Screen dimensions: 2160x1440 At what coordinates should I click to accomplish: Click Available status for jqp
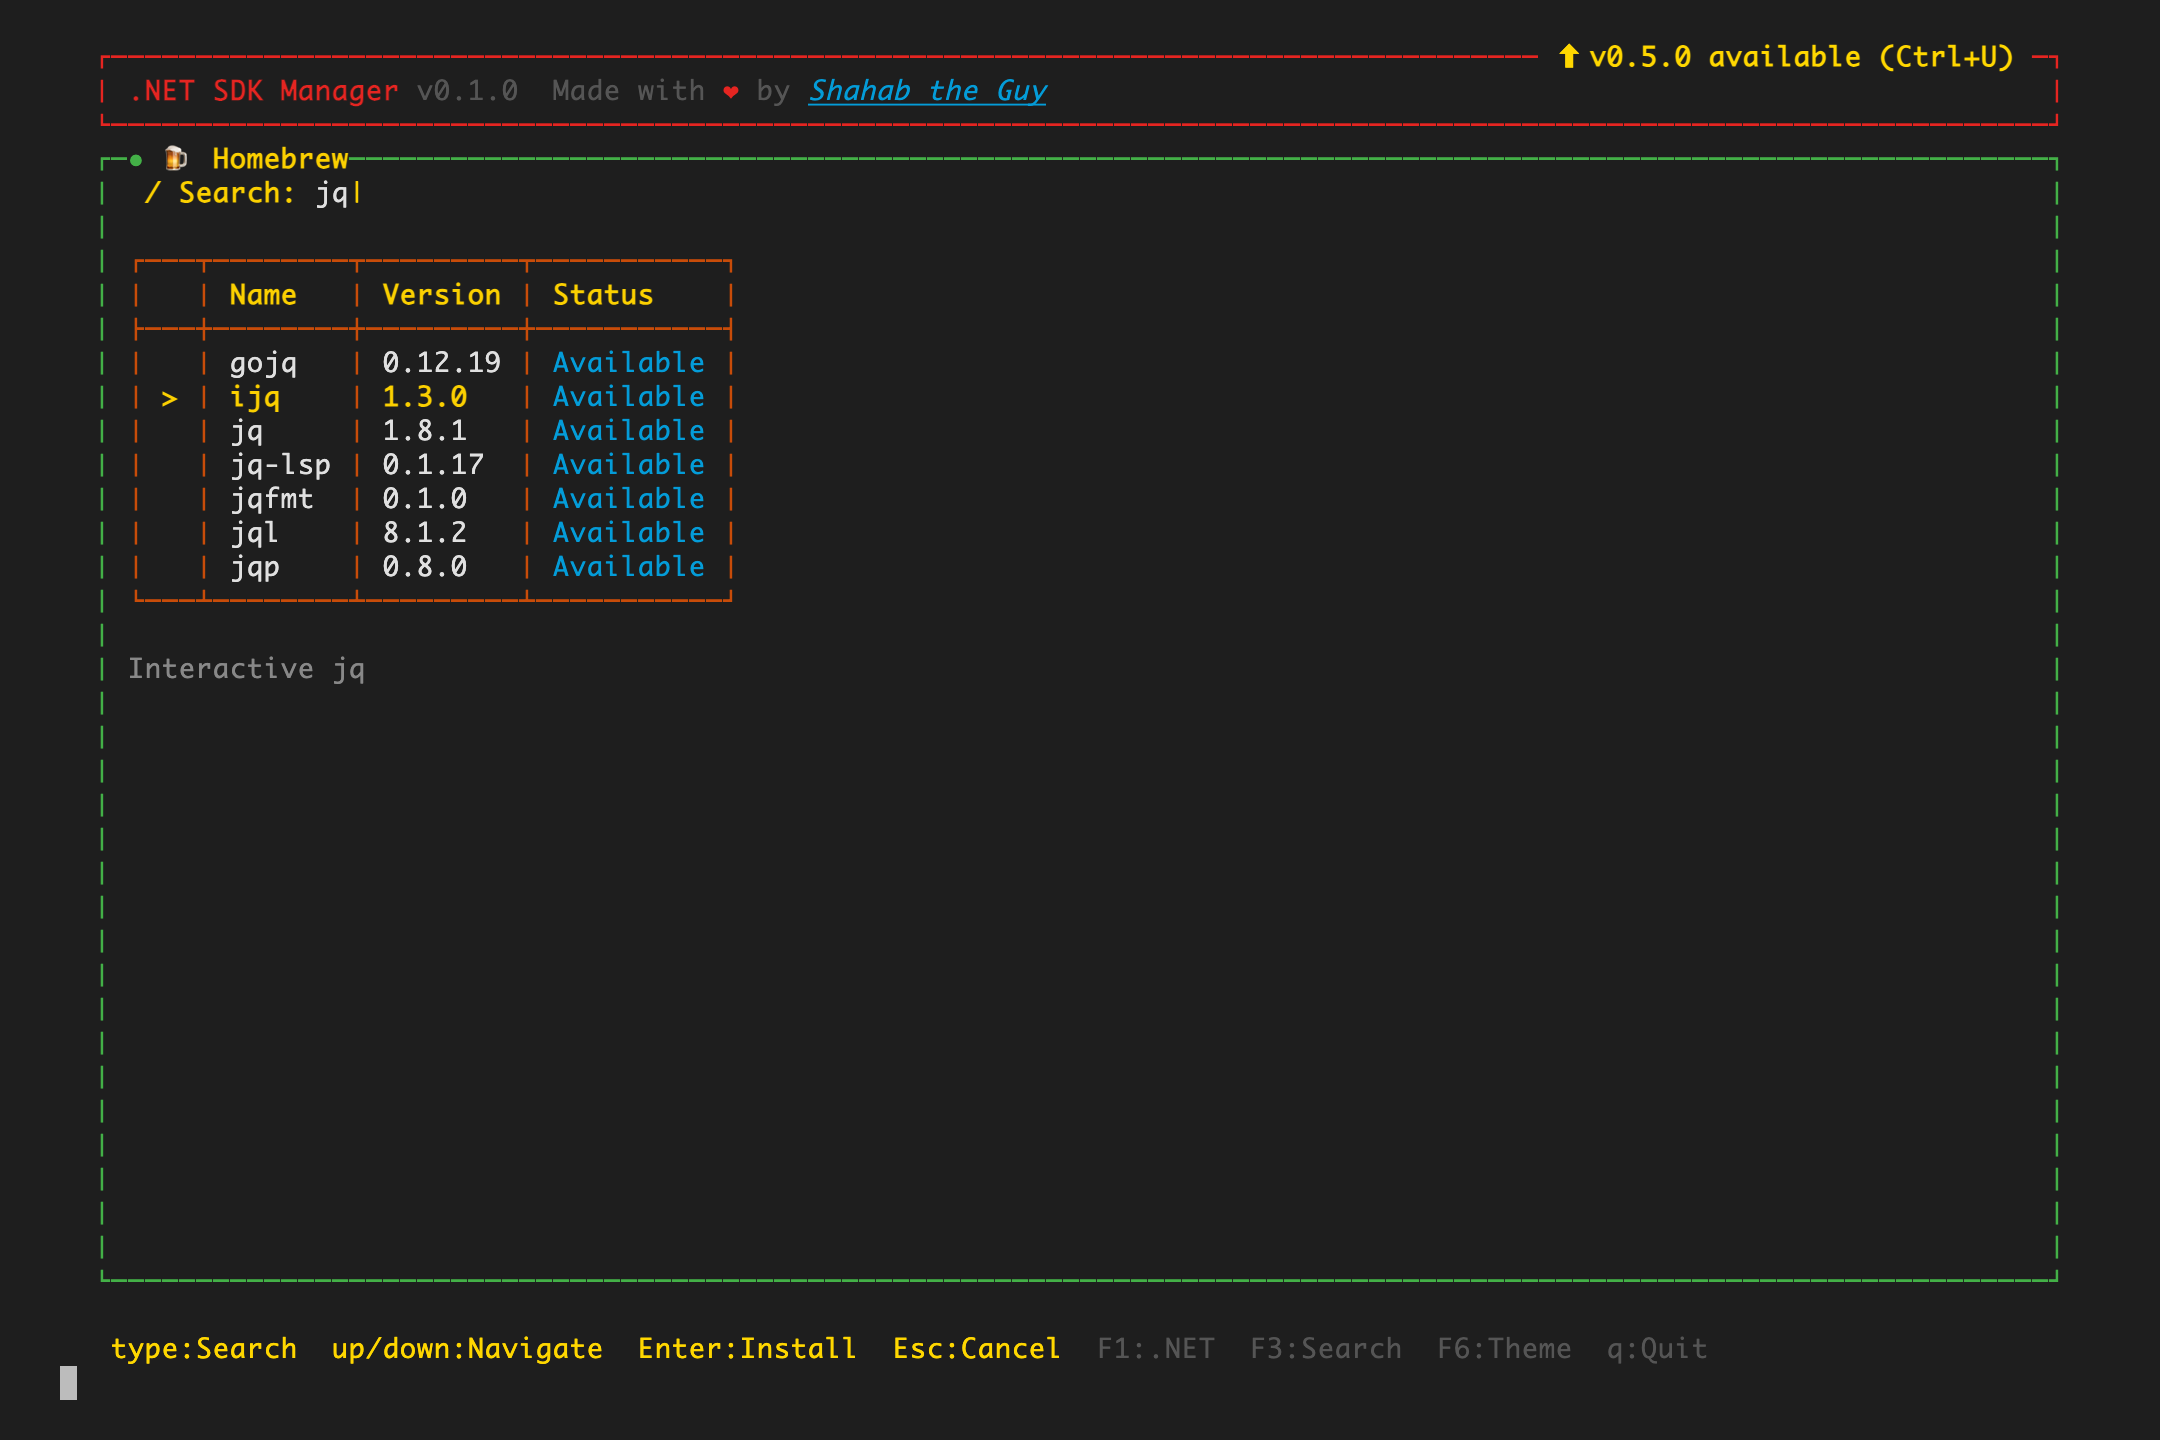[x=629, y=567]
